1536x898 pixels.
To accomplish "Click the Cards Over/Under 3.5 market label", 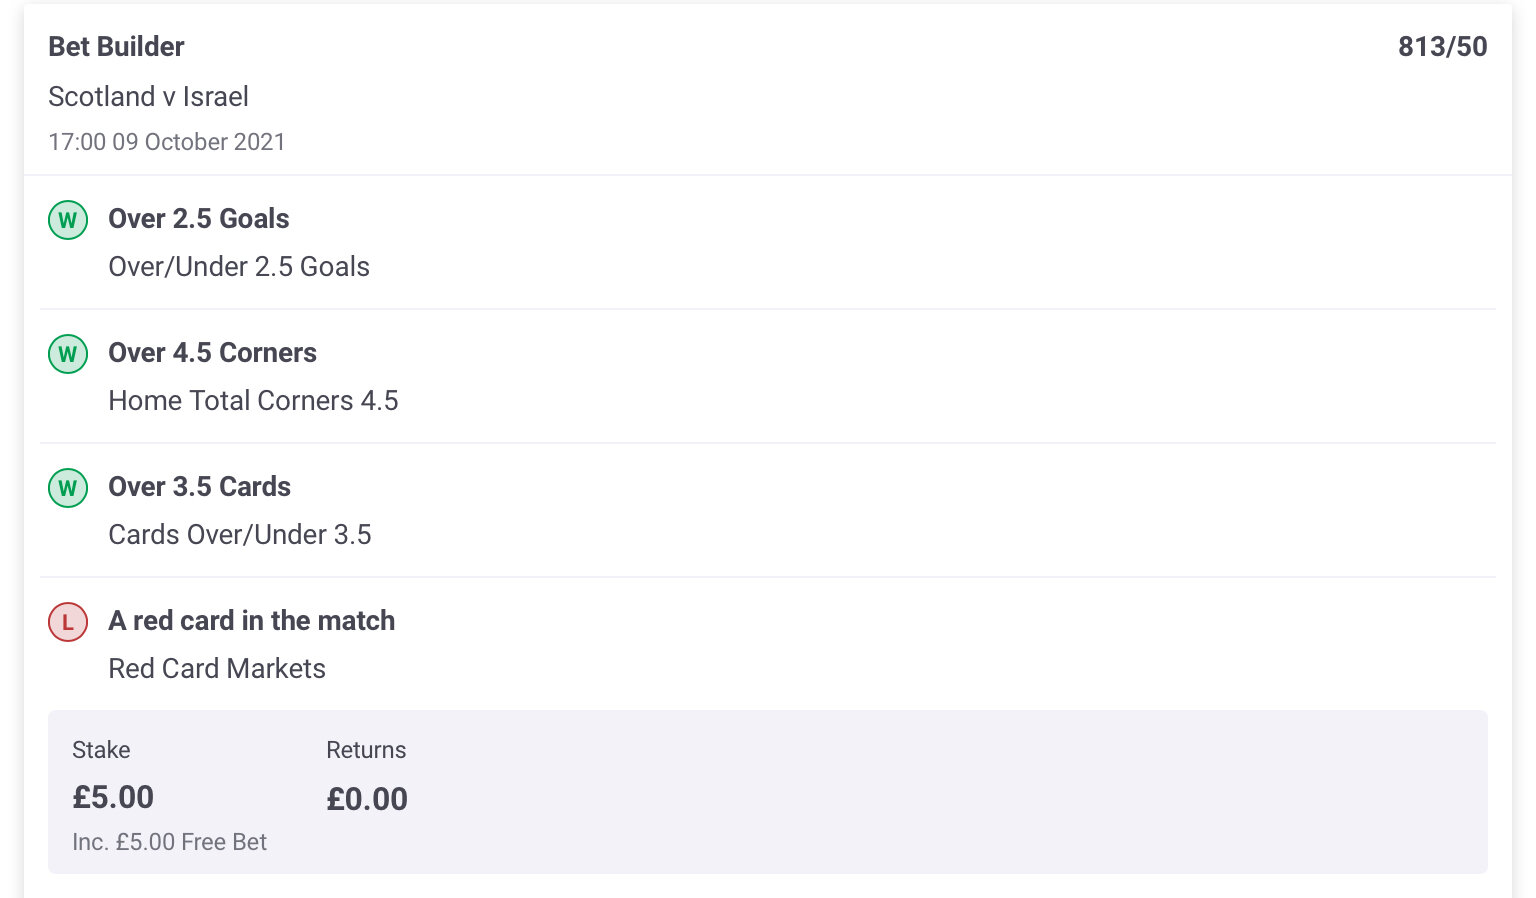I will [x=240, y=535].
